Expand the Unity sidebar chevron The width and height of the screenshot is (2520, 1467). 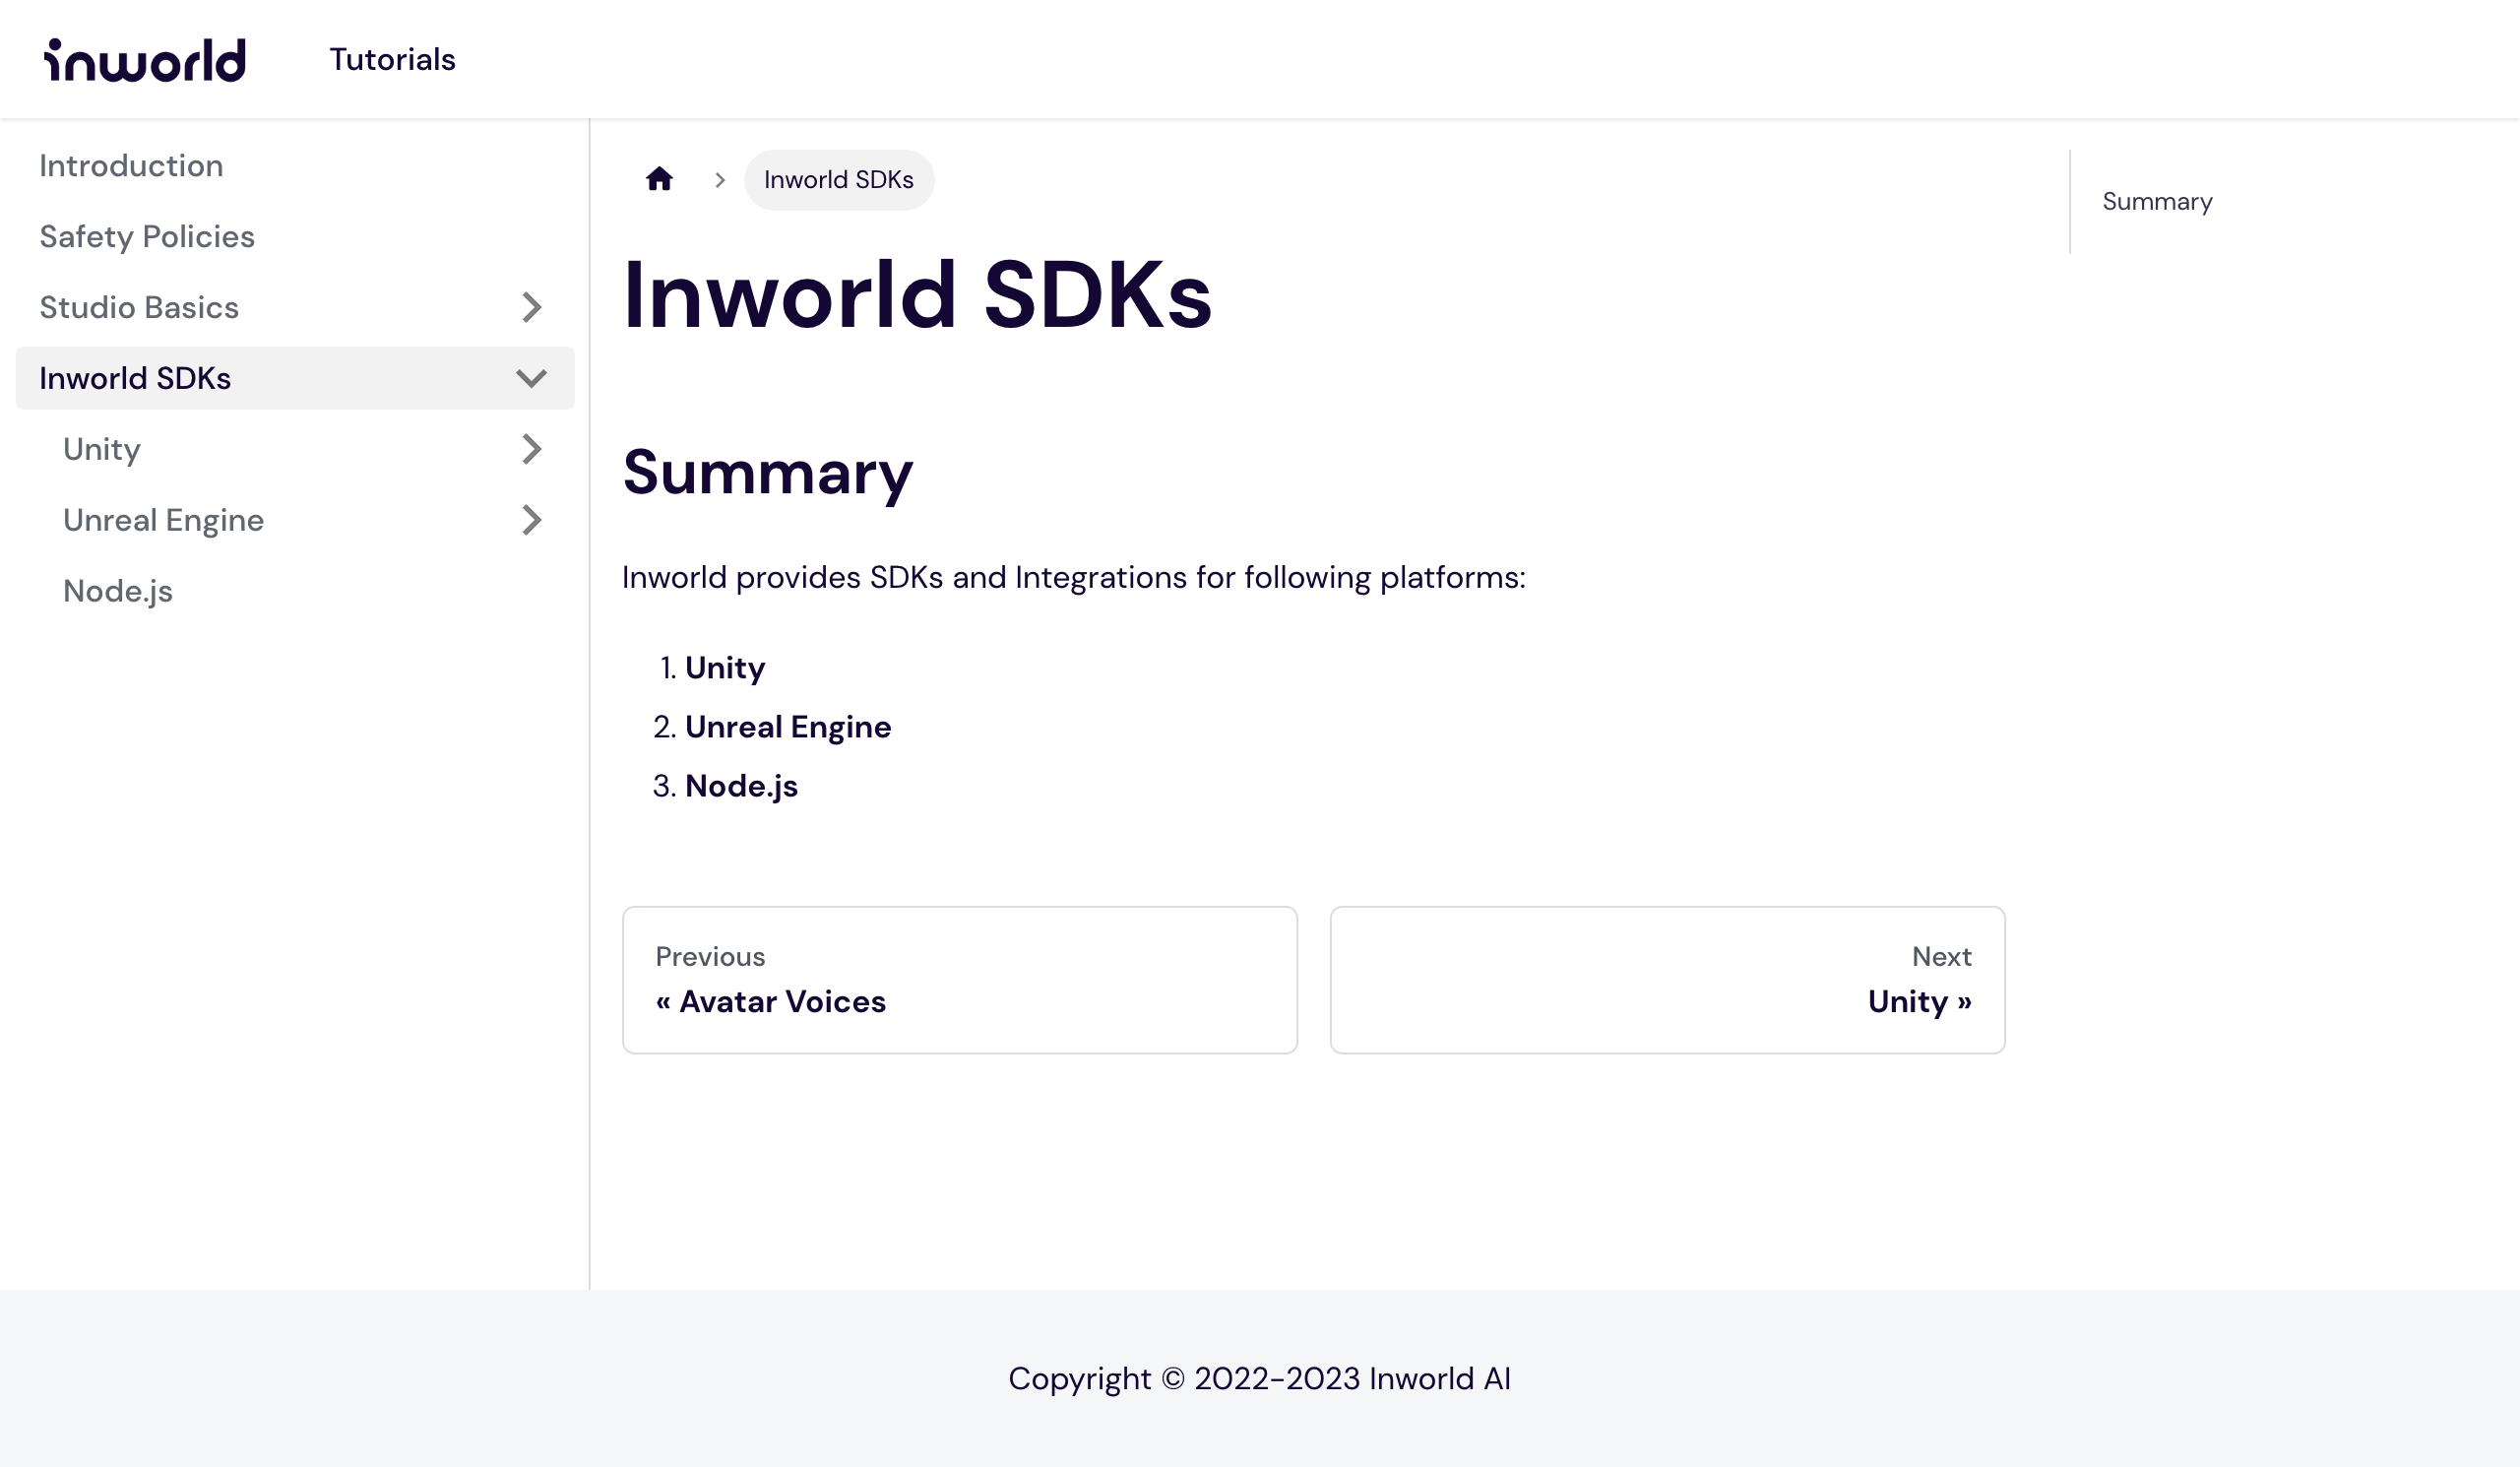[x=532, y=450]
